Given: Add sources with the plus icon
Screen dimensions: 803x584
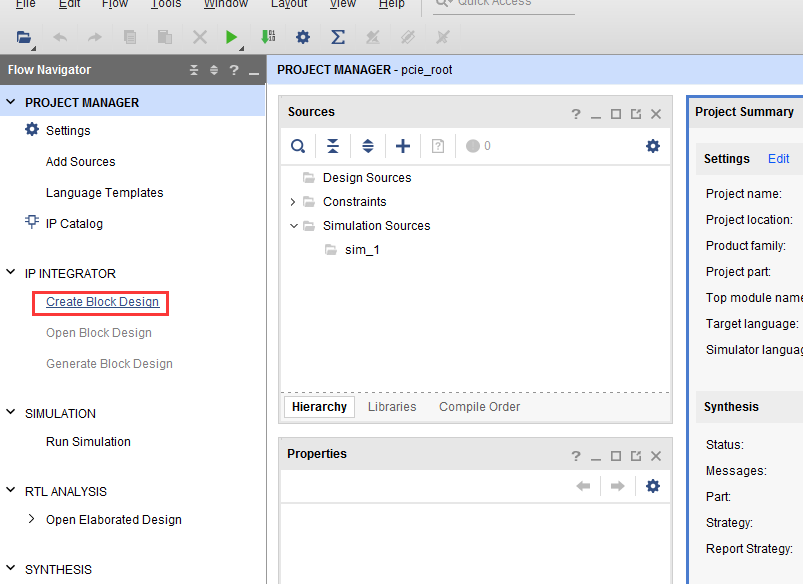Looking at the screenshot, I should (x=403, y=146).
